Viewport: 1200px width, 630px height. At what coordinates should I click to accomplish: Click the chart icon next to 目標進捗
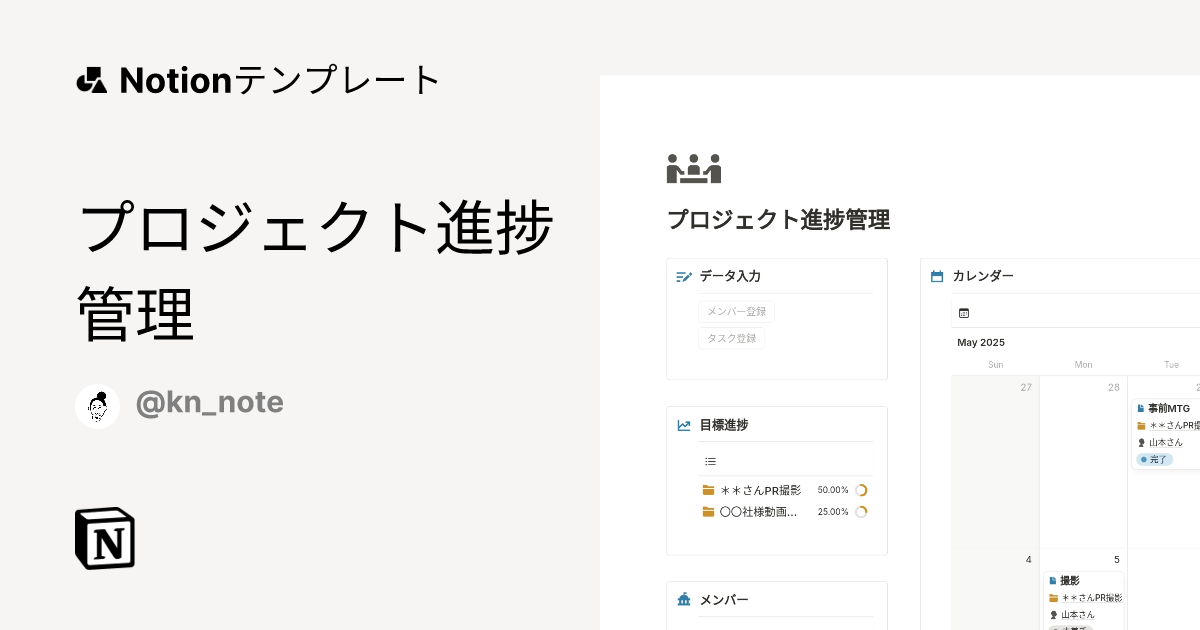(x=683, y=425)
